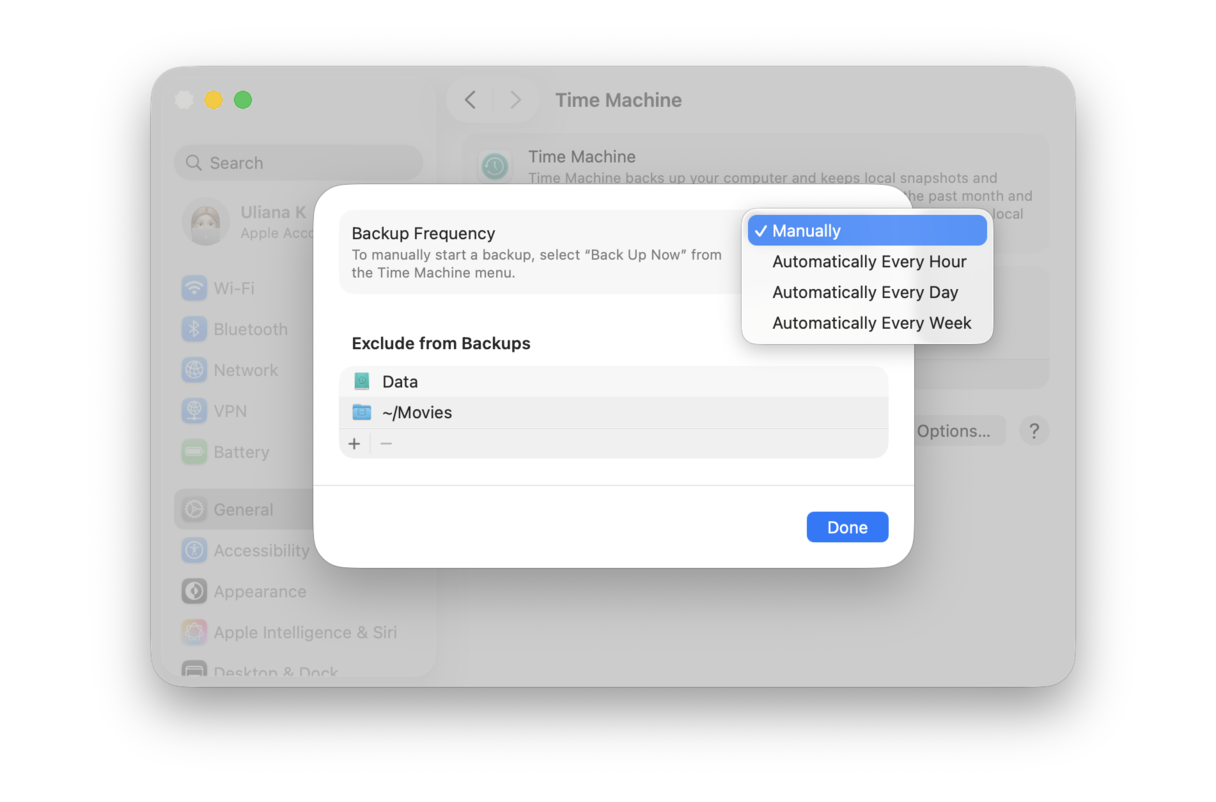Pick Automatically Every Week backup frequency
This screenshot has height=802, width=1216.
(x=871, y=323)
